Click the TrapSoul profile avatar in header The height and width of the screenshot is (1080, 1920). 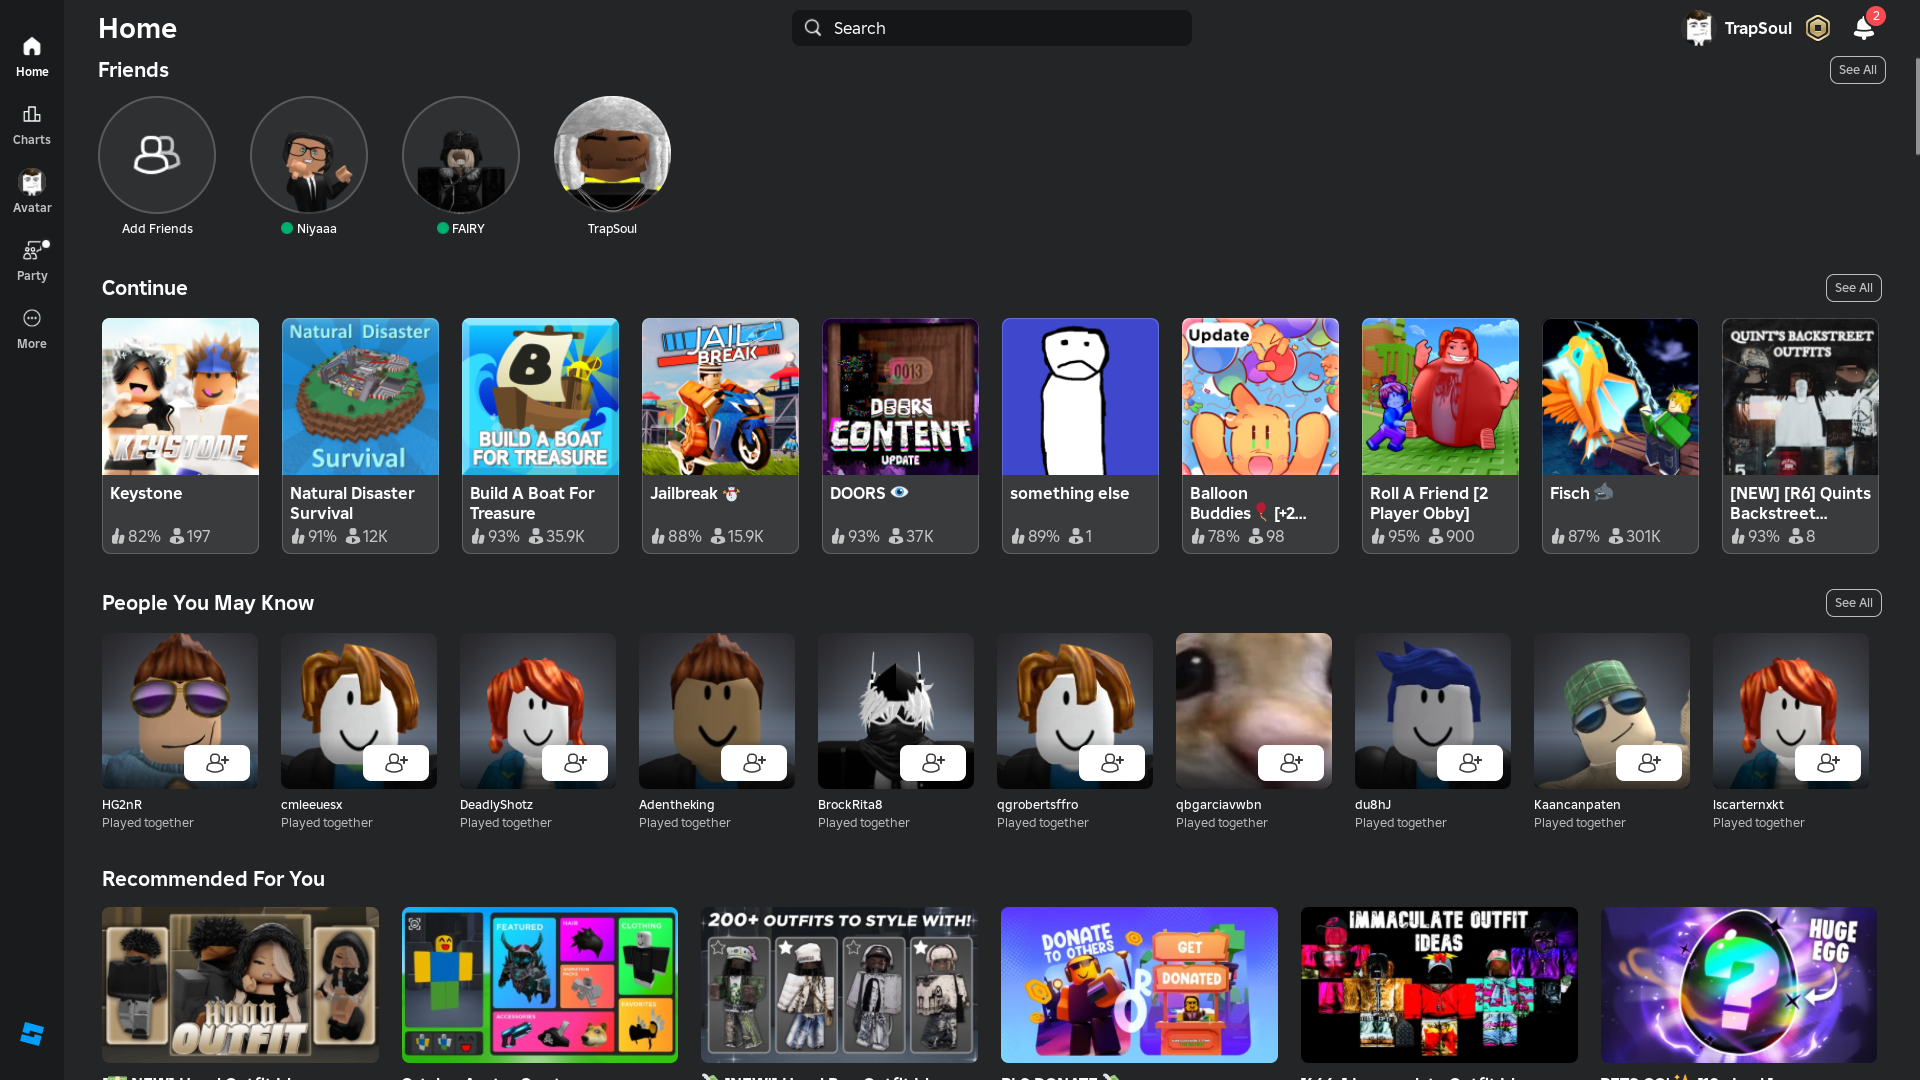pyautogui.click(x=1699, y=28)
